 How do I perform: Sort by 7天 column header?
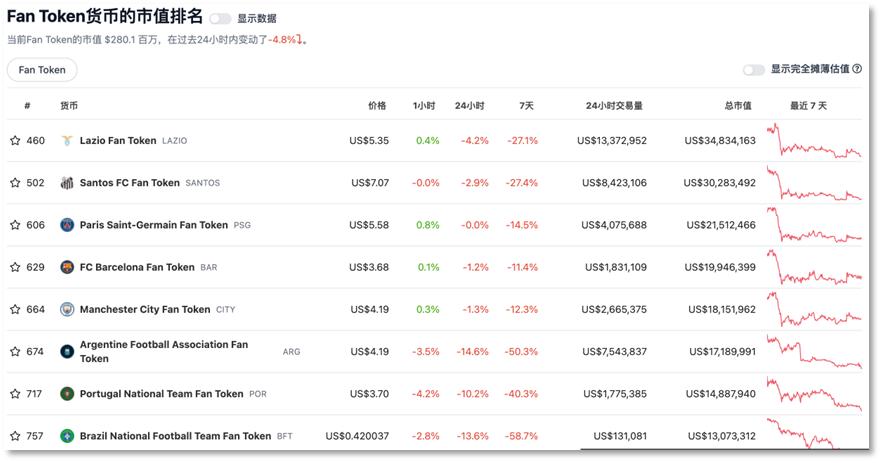coord(526,105)
